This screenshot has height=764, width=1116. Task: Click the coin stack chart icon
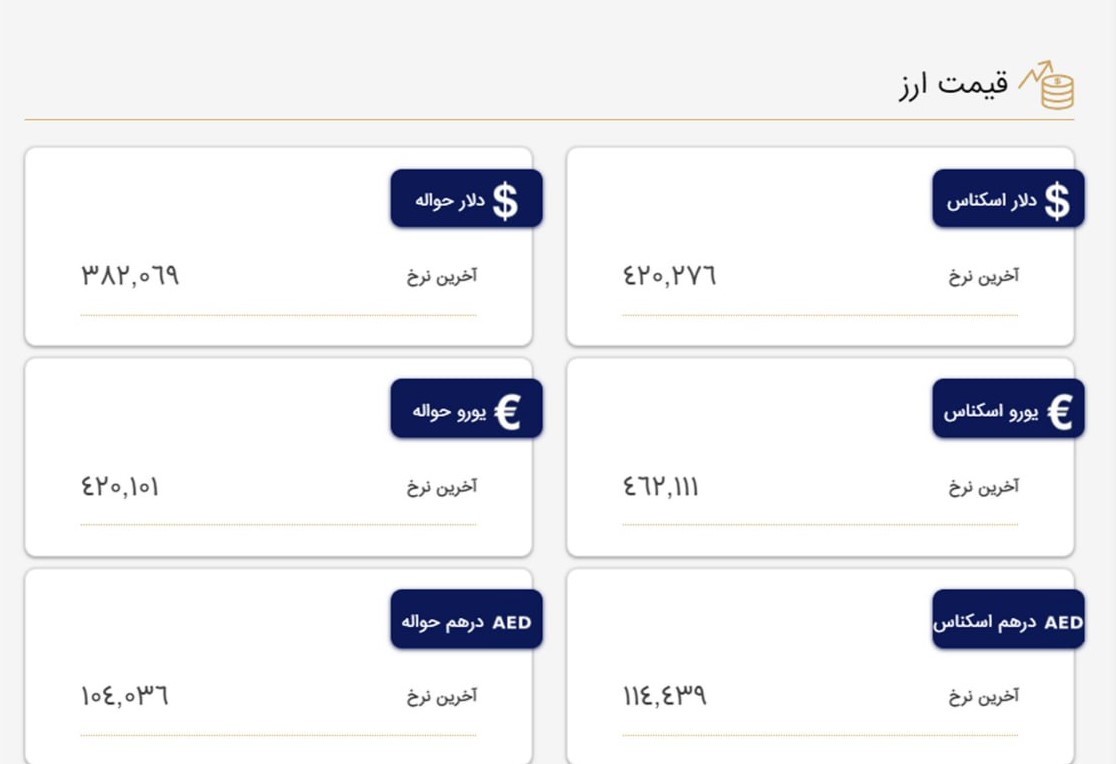tap(1047, 84)
